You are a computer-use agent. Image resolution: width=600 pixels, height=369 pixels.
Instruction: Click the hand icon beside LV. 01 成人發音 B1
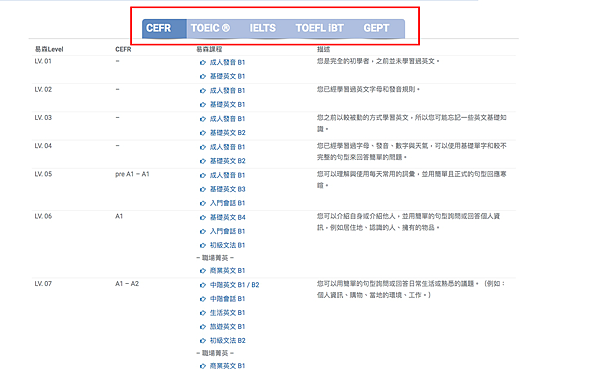tap(203, 62)
